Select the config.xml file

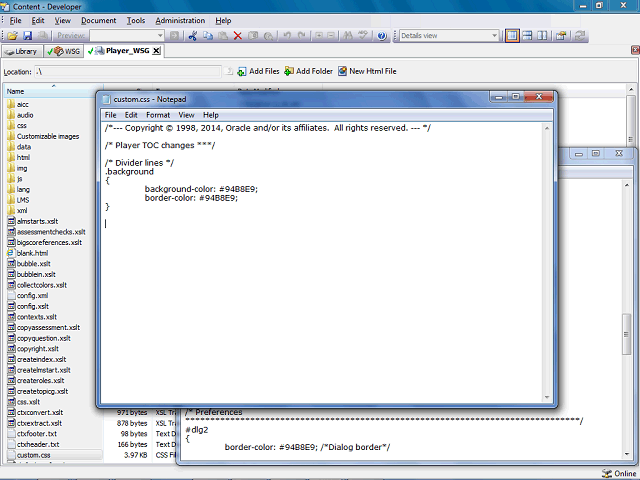32,296
